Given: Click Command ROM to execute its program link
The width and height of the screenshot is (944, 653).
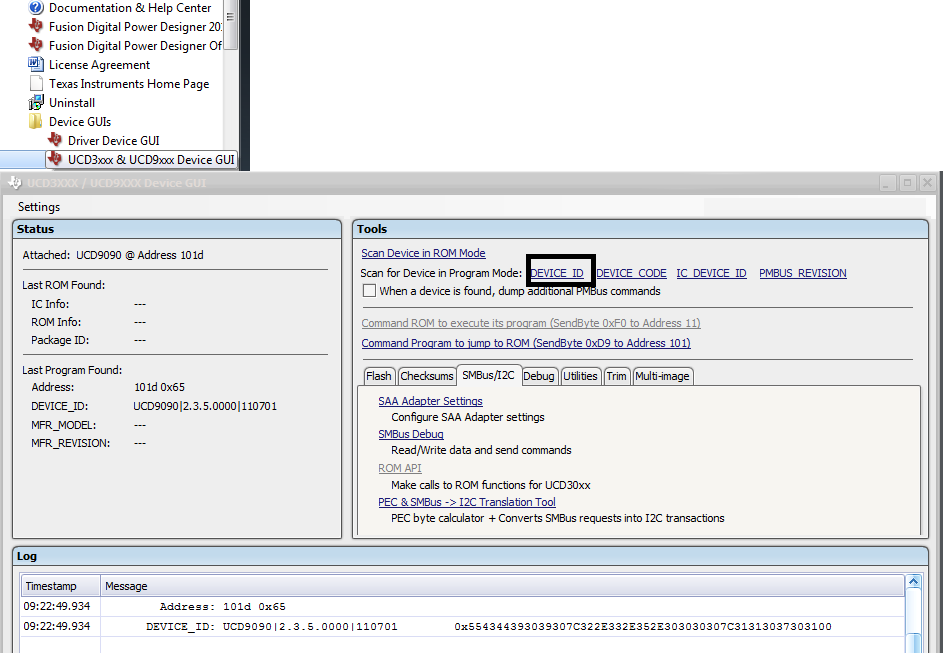Looking at the screenshot, I should pos(531,323).
